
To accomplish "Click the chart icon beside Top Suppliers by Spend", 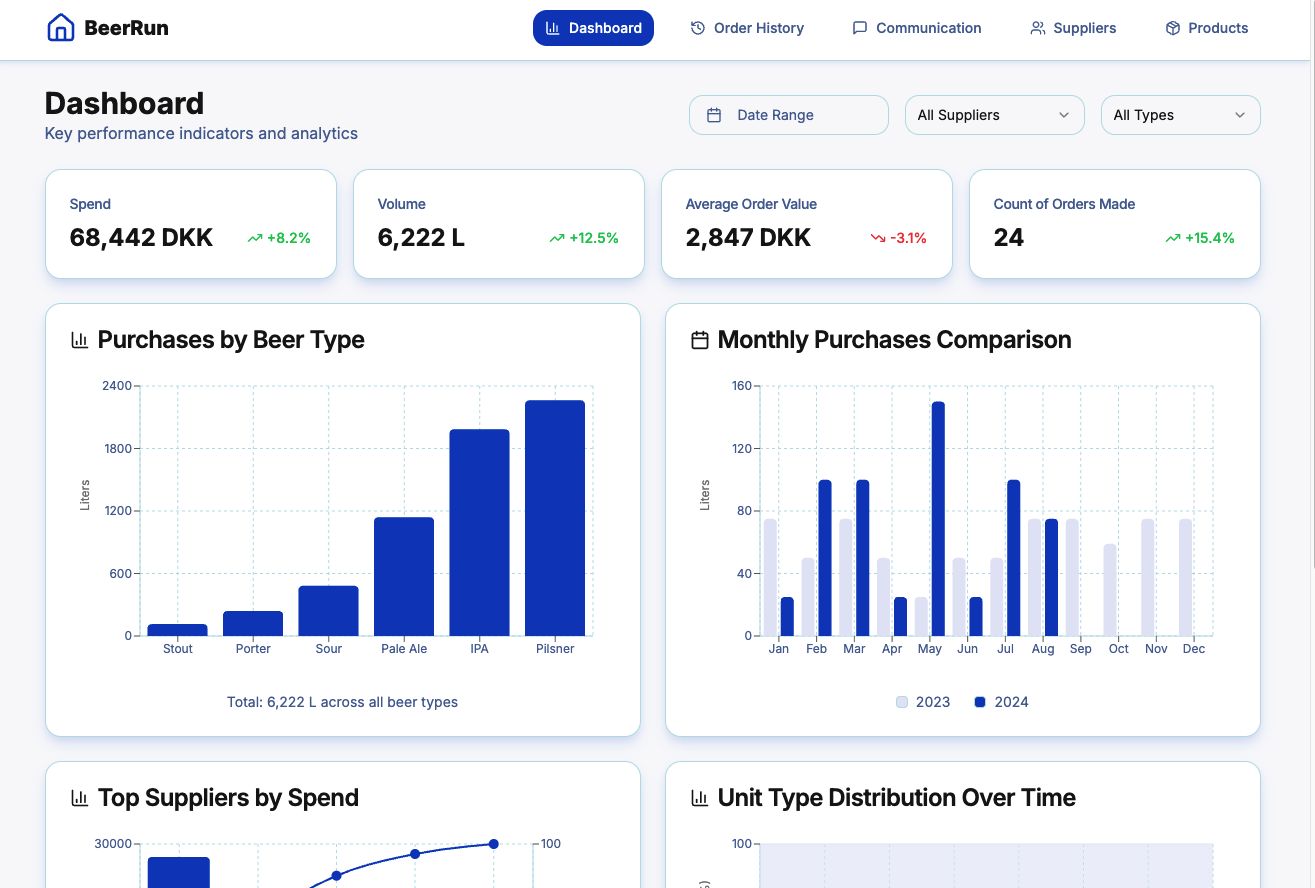I will pos(78,798).
